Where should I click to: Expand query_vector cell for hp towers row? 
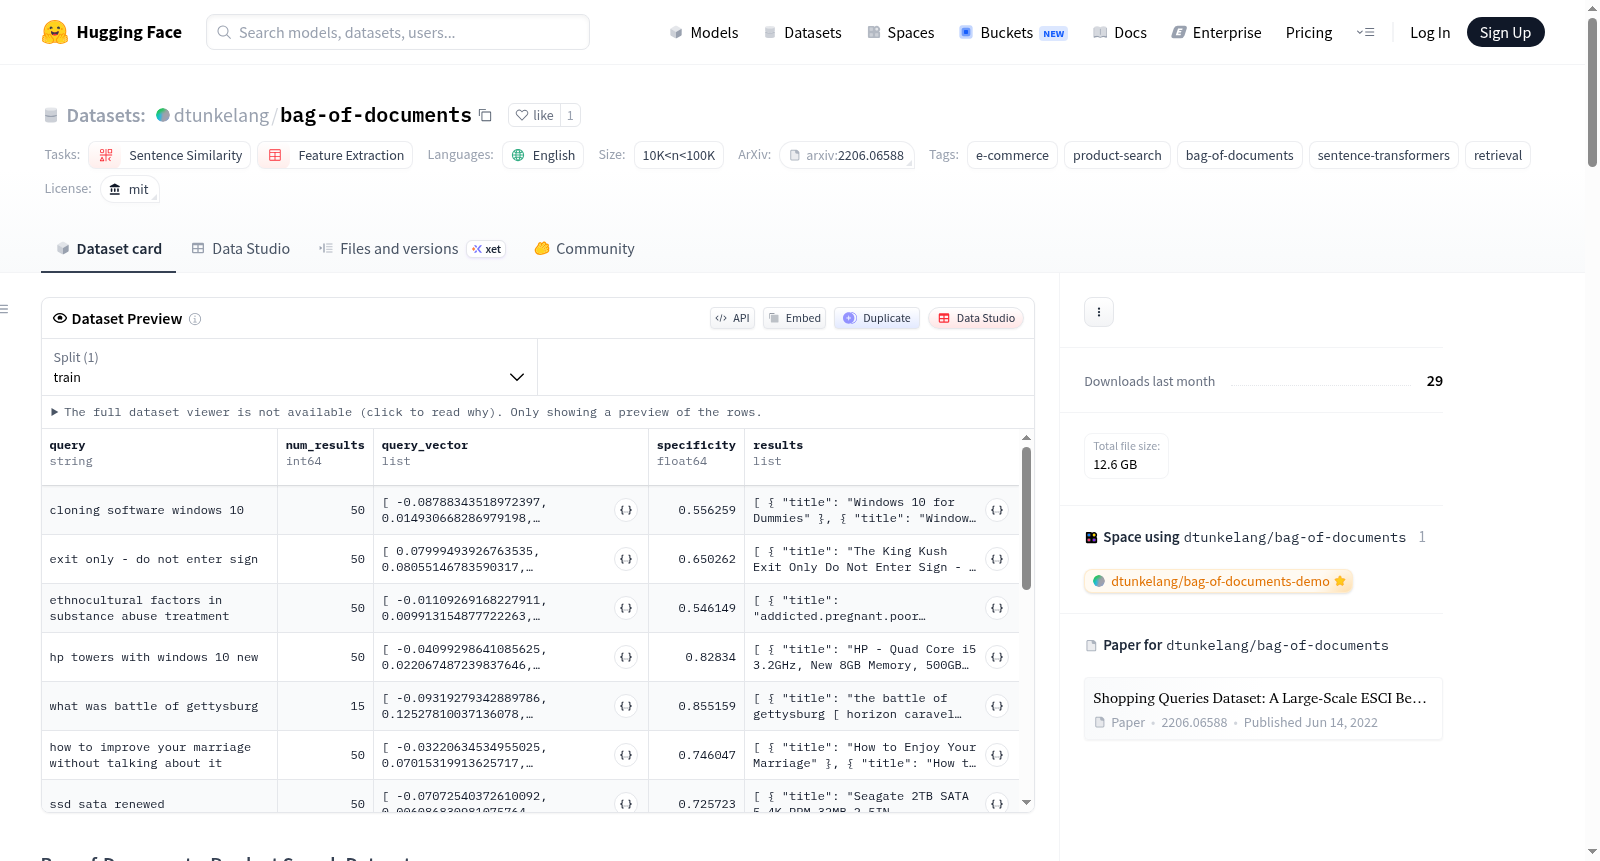626,657
